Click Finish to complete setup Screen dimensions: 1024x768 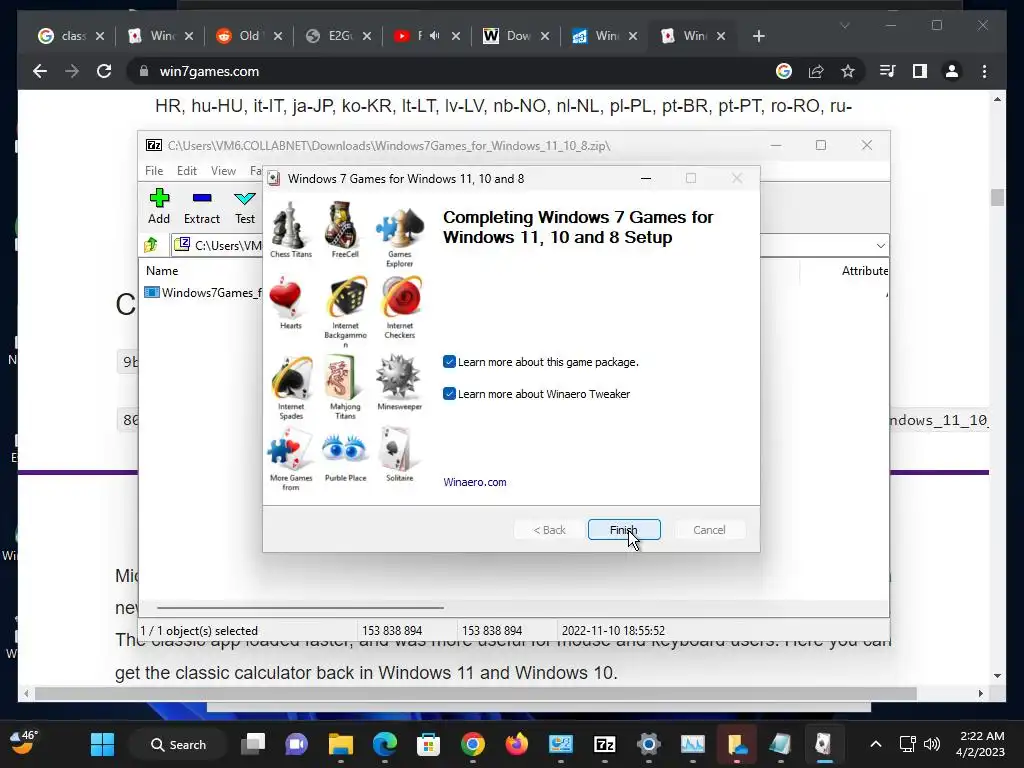tap(624, 530)
